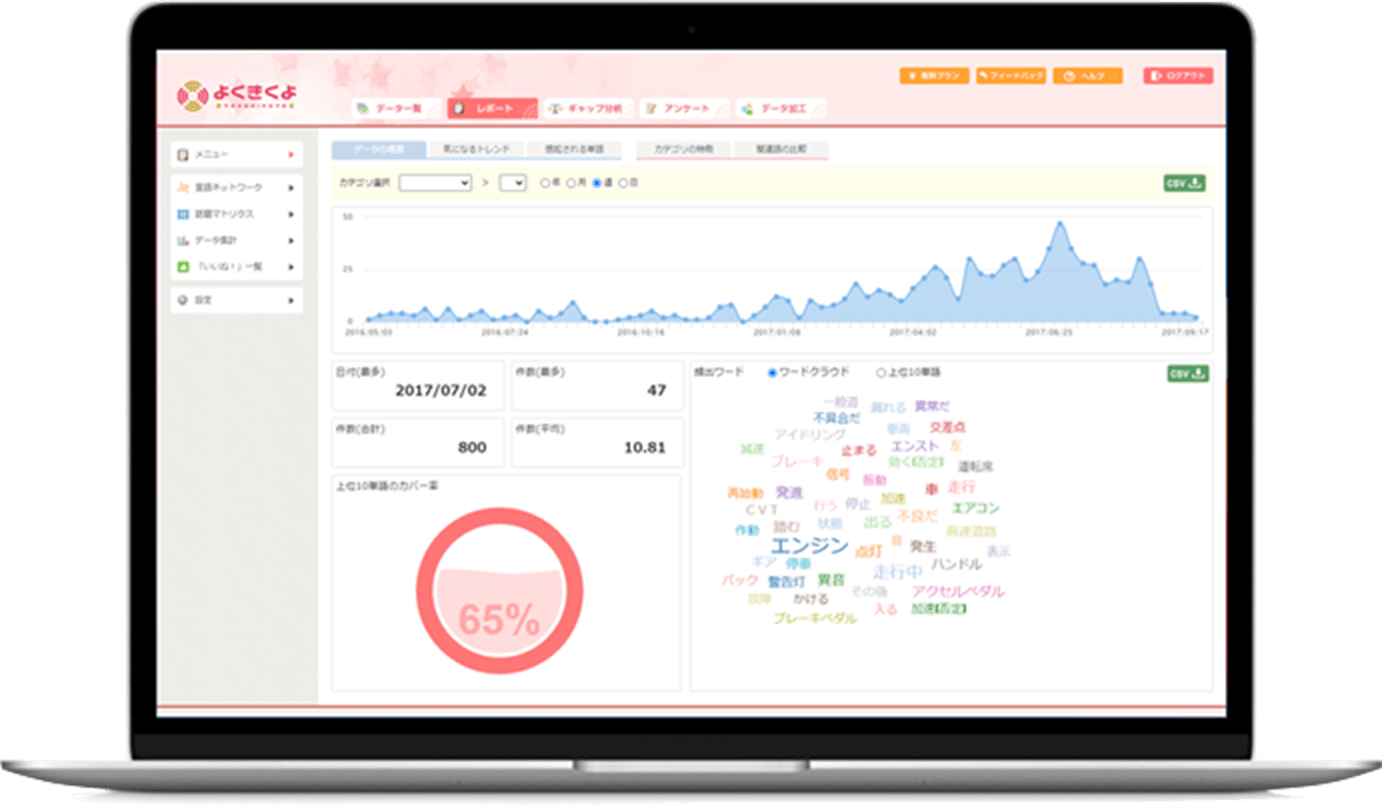Open the ギャップ分析 main tab
The image size is (1382, 806).
click(587, 108)
